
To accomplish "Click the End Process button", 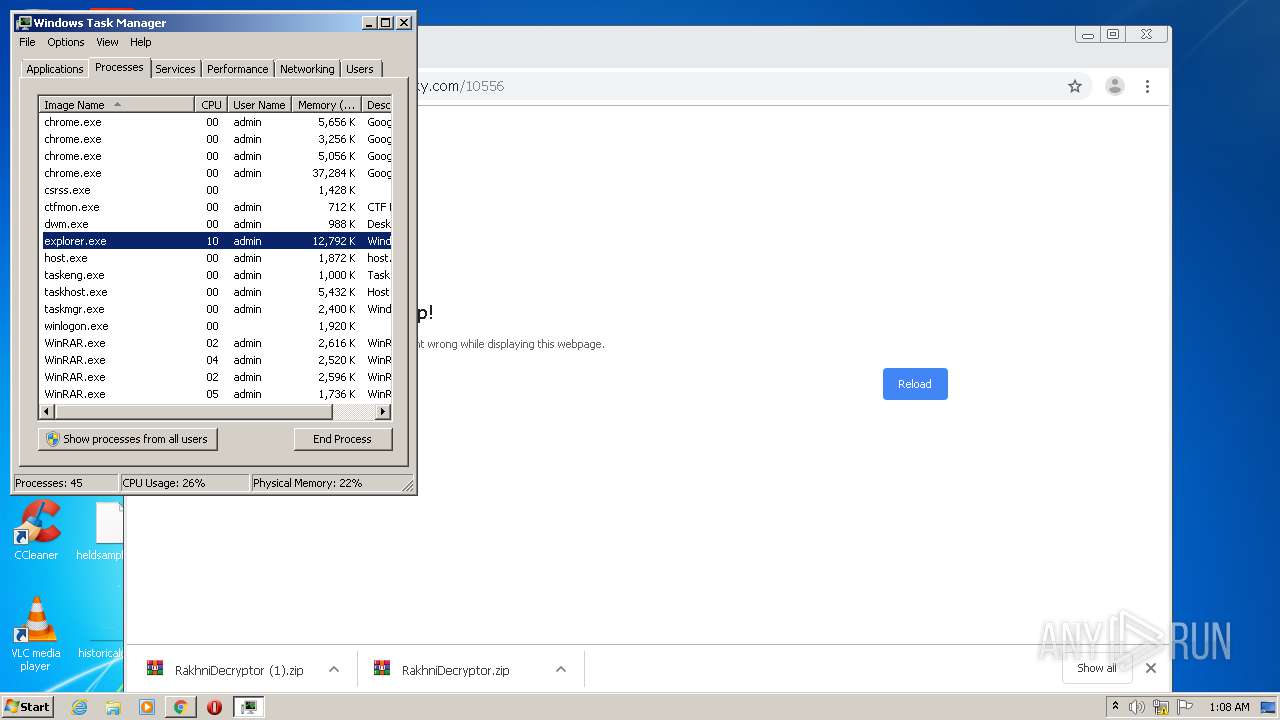I will pyautogui.click(x=342, y=439).
